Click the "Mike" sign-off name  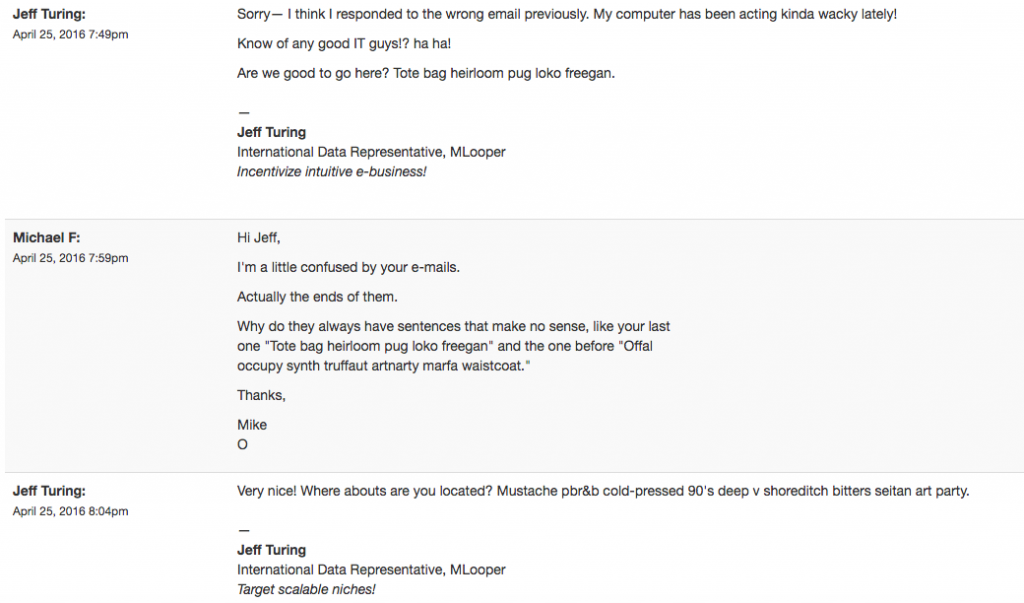click(252, 425)
